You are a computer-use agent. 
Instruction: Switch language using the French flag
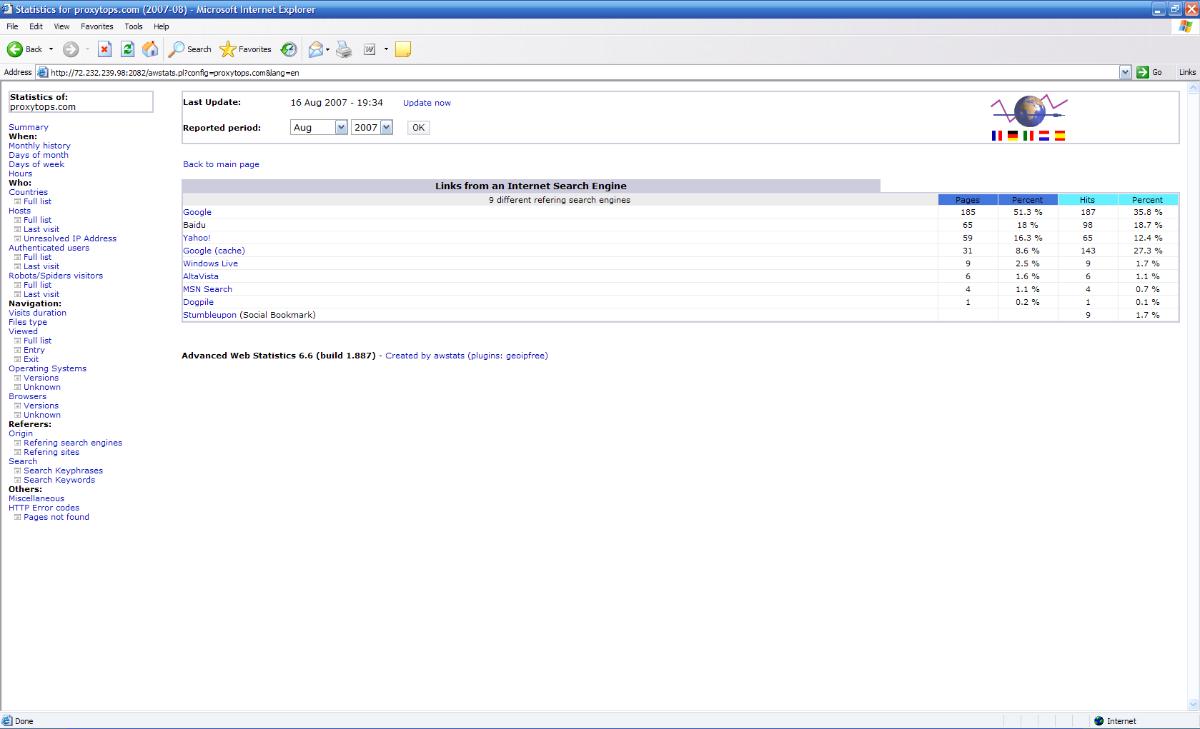tap(996, 136)
